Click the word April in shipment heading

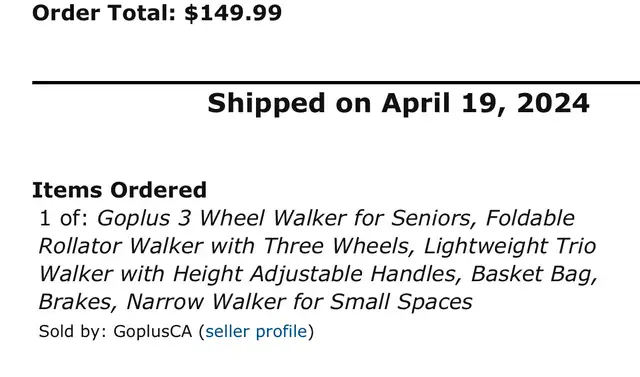(416, 104)
